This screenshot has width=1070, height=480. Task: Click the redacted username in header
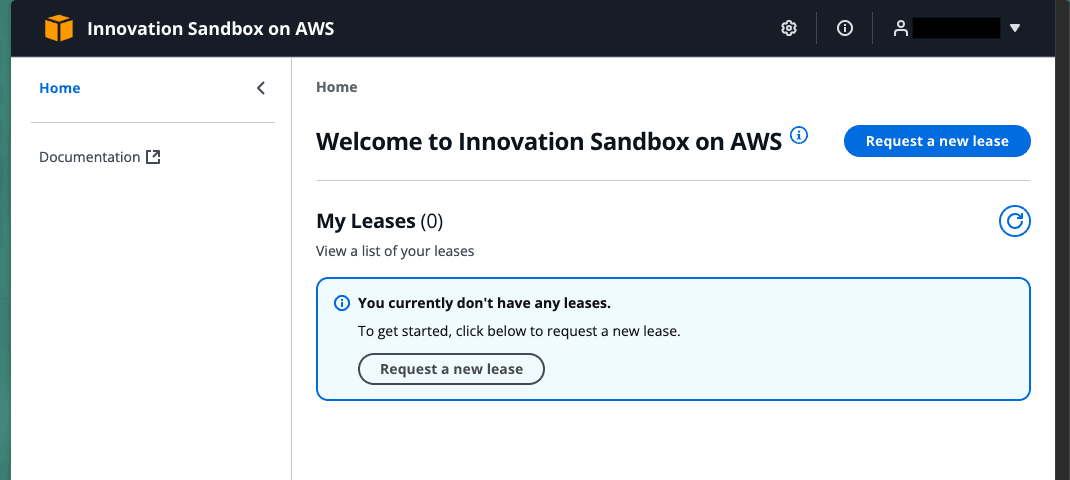tap(956, 29)
